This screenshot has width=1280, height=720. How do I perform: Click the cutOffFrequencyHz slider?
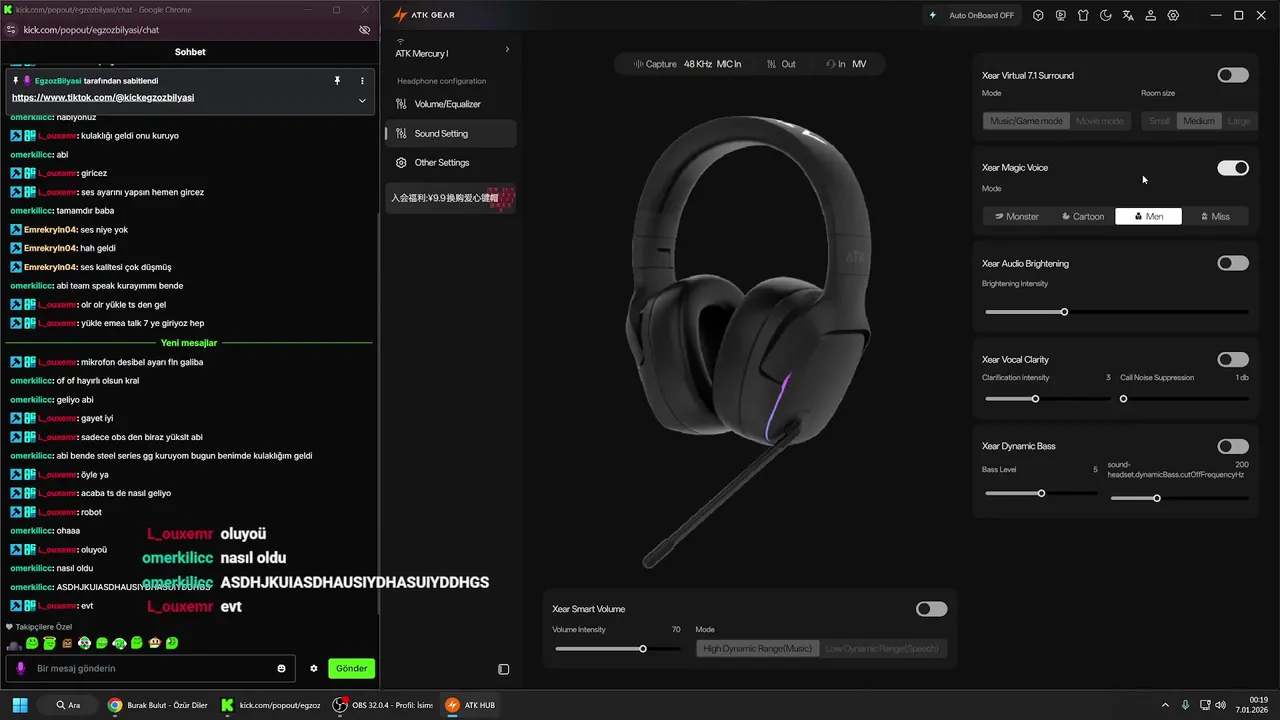pos(1179,498)
